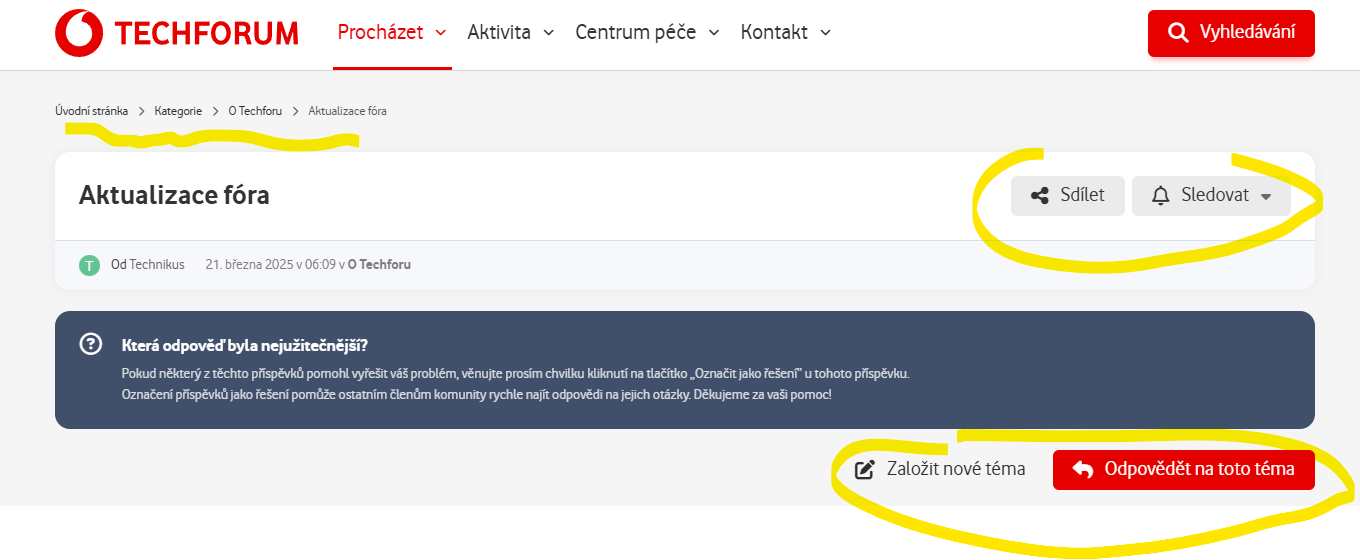This screenshot has height=560, width=1360.
Task: Open O Techforu category link by date
Action: [x=379, y=265]
